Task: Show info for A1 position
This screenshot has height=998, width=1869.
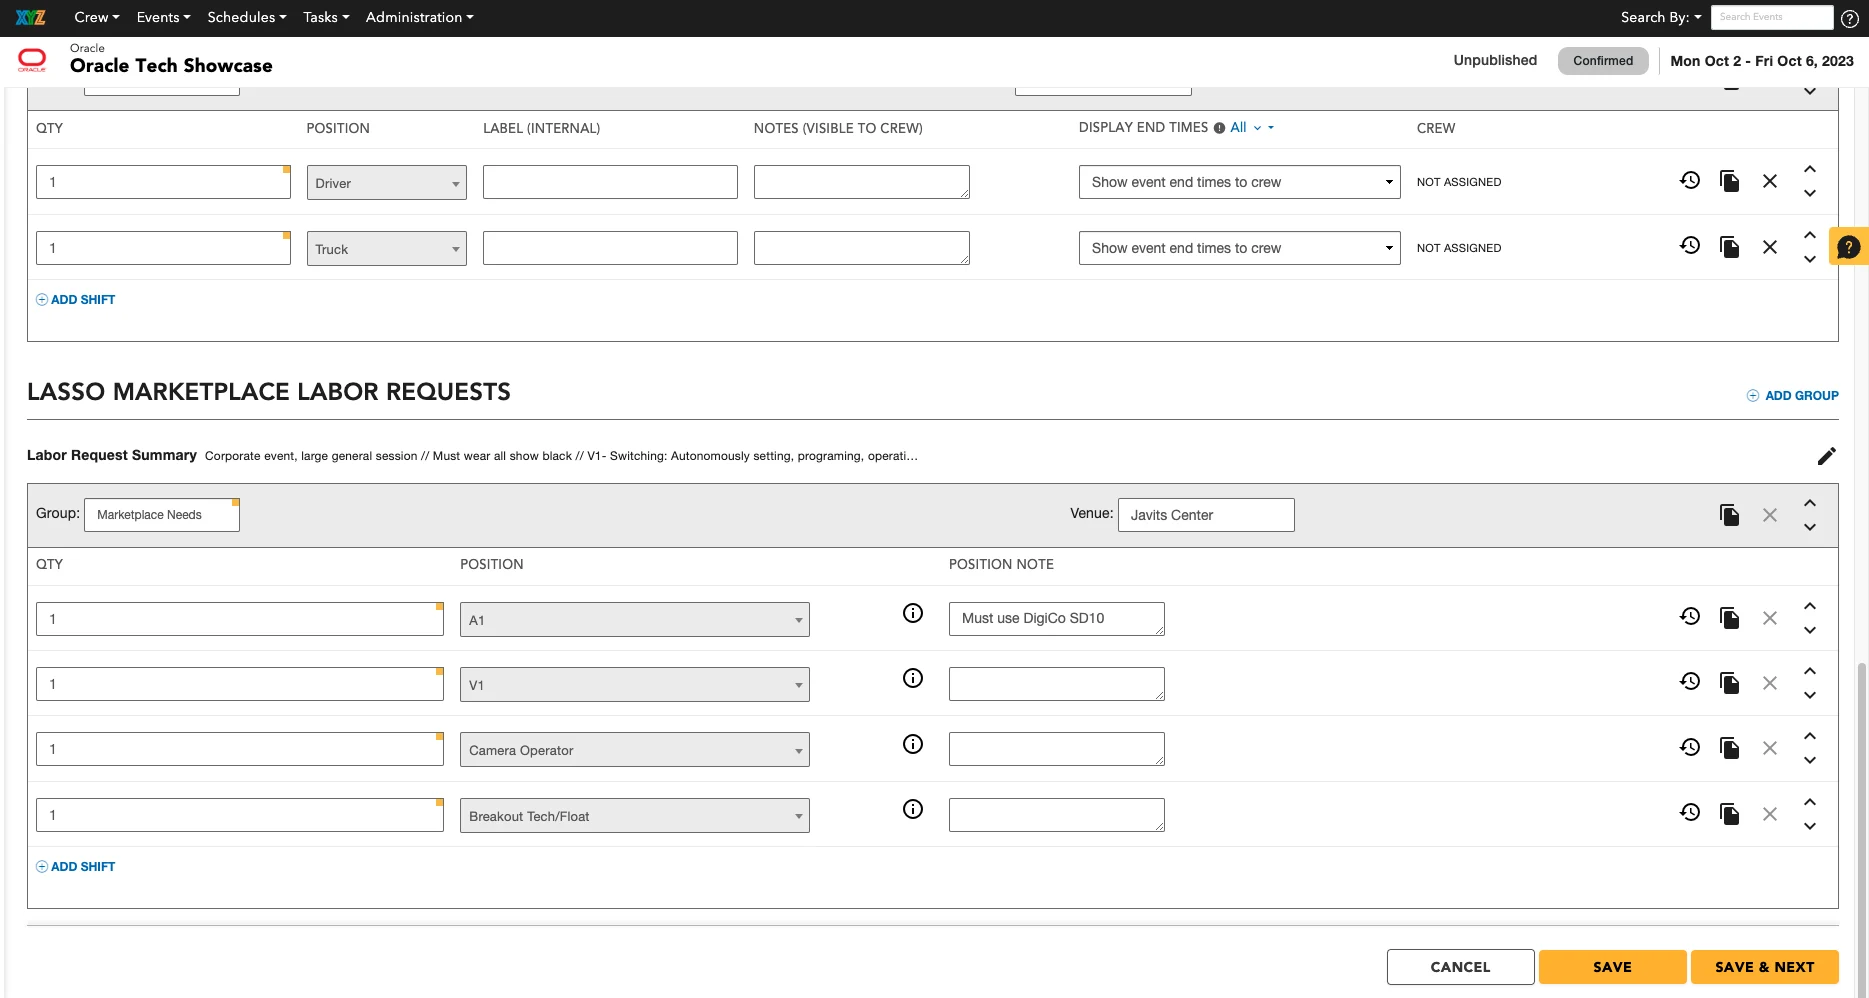Action: click(913, 613)
